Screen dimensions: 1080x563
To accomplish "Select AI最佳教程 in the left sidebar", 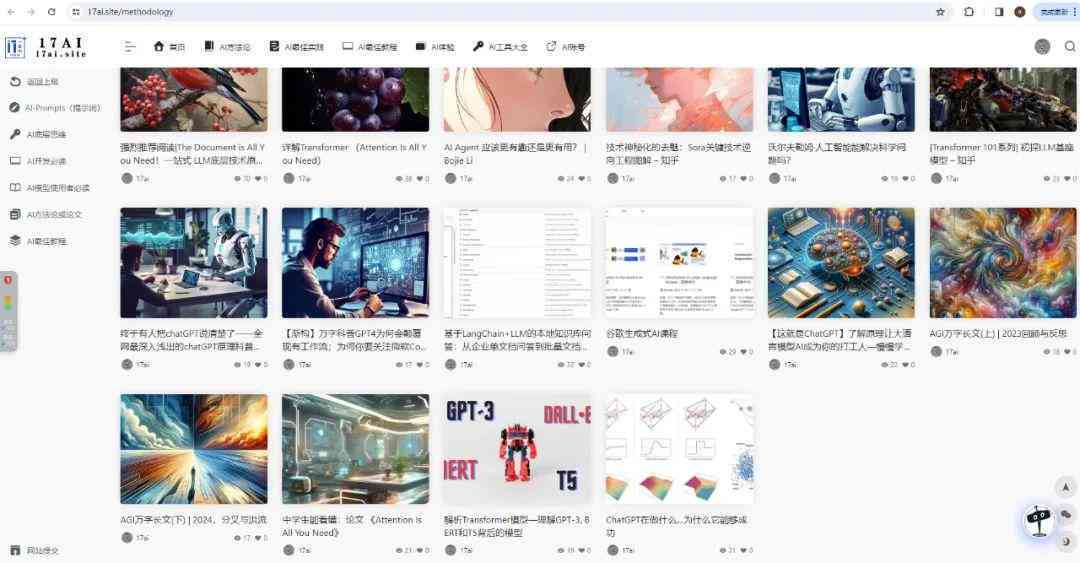I will 38,241.
